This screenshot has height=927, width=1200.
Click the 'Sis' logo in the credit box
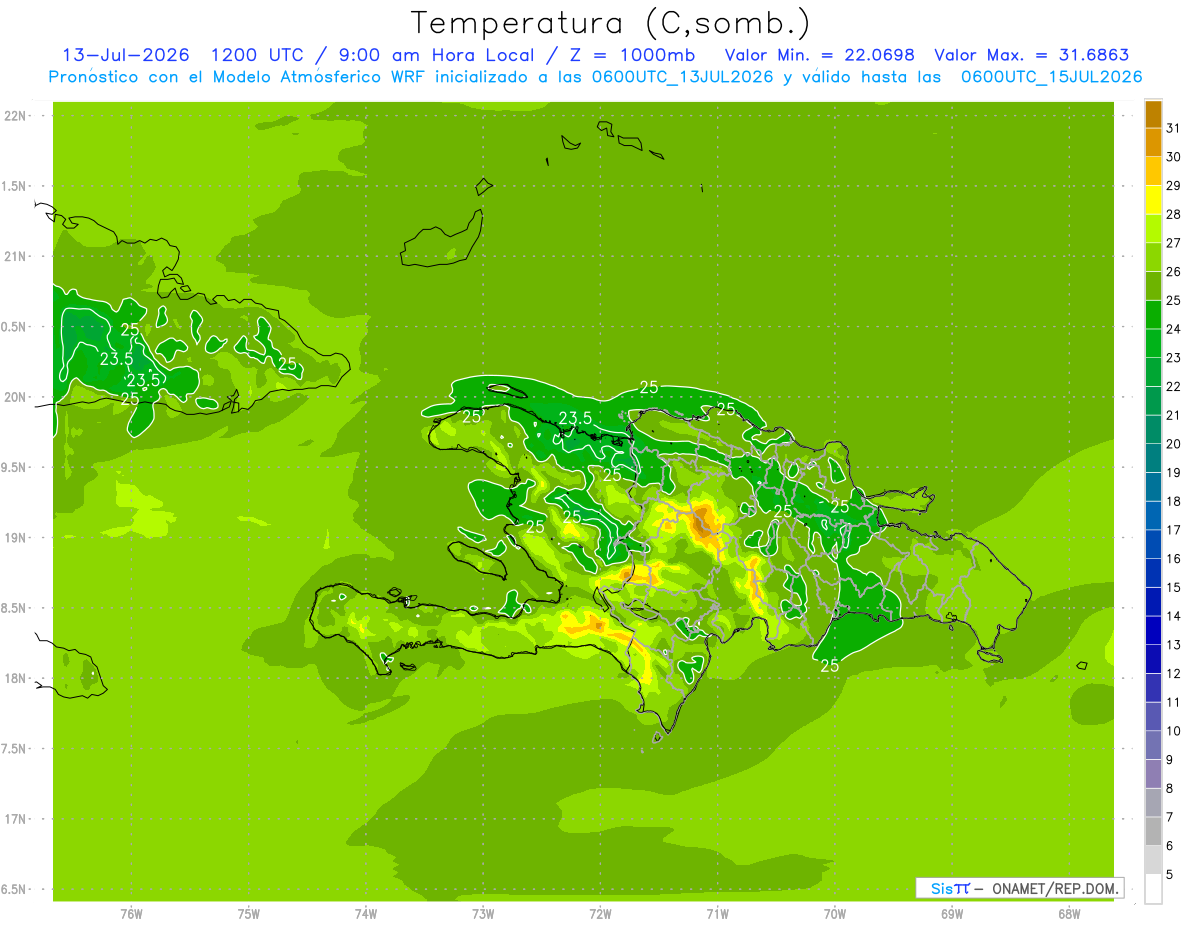pyautogui.click(x=941, y=888)
